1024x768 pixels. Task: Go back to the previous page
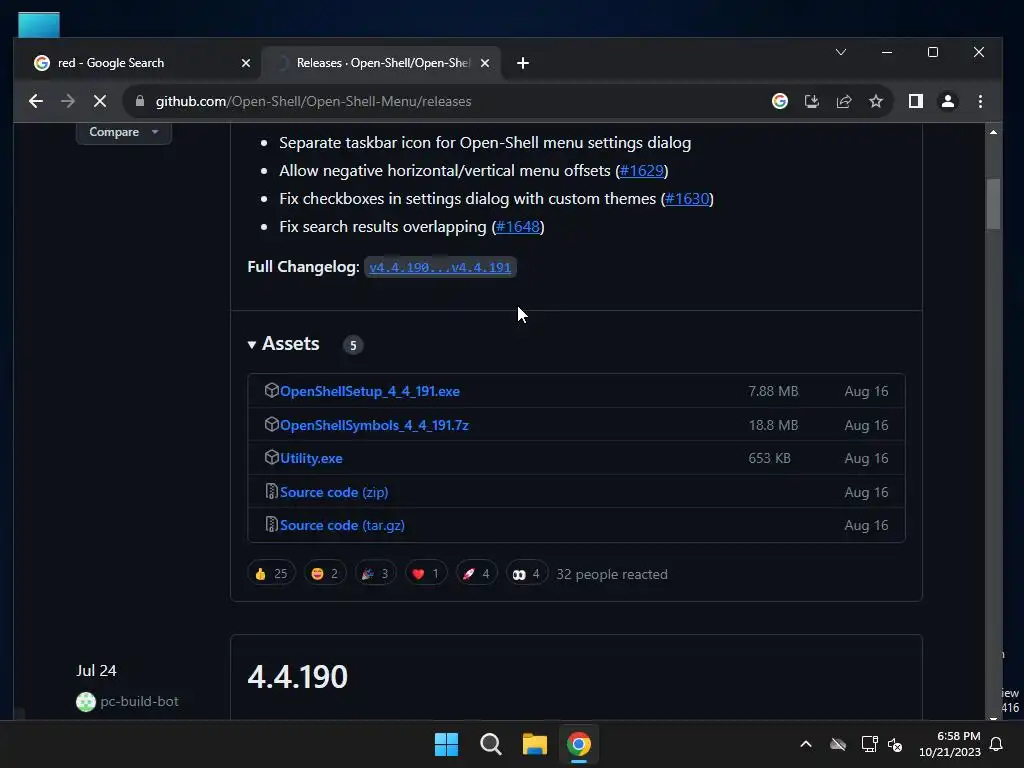[36, 101]
